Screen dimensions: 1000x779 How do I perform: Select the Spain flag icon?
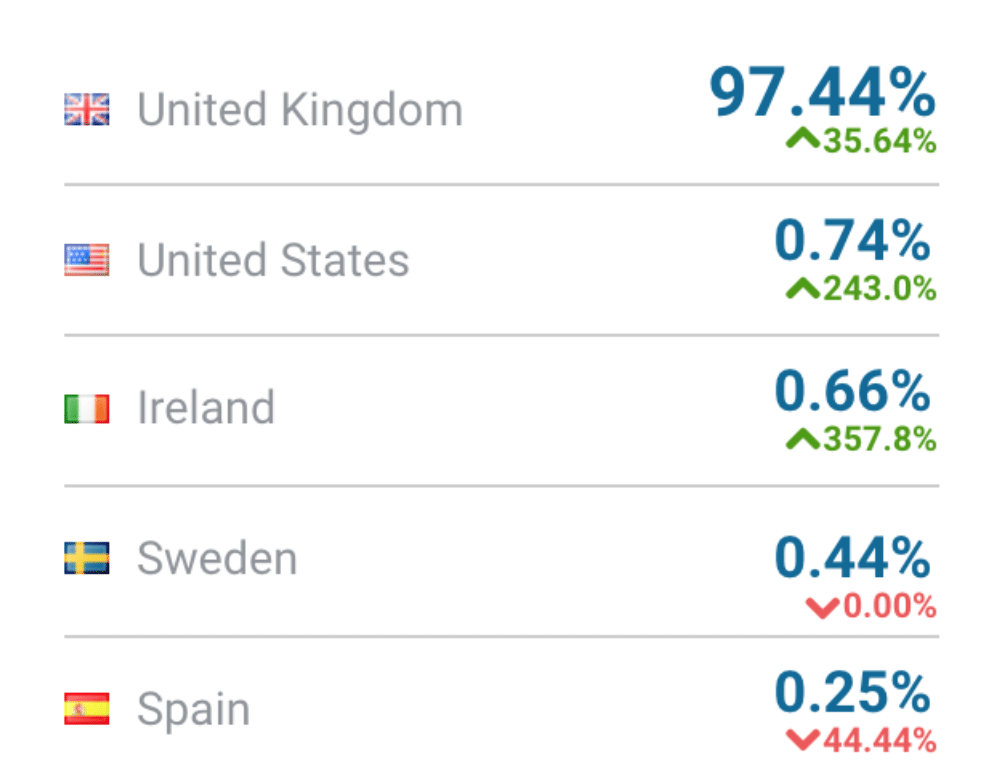[x=87, y=709]
